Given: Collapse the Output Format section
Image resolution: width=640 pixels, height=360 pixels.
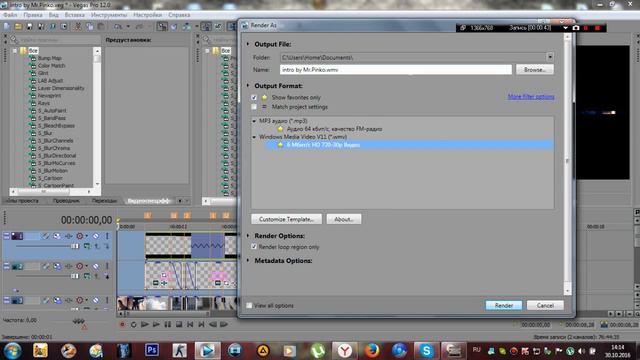Looking at the screenshot, I should [x=248, y=86].
